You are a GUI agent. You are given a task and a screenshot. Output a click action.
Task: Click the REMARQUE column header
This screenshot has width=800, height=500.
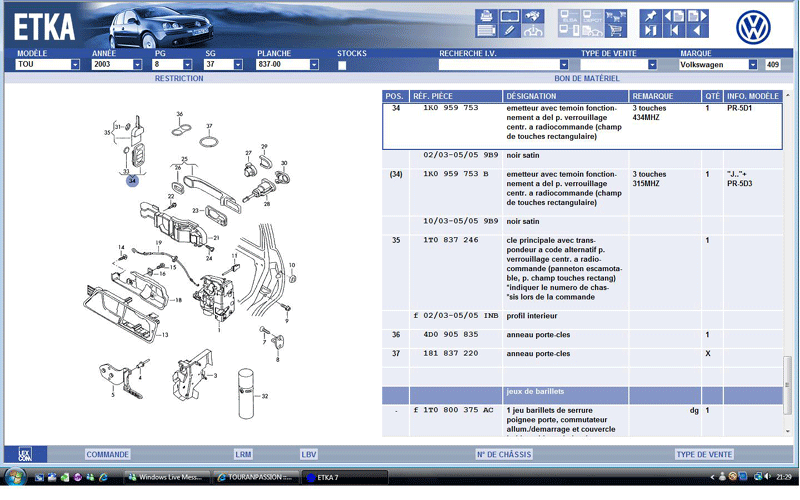click(x=665, y=96)
